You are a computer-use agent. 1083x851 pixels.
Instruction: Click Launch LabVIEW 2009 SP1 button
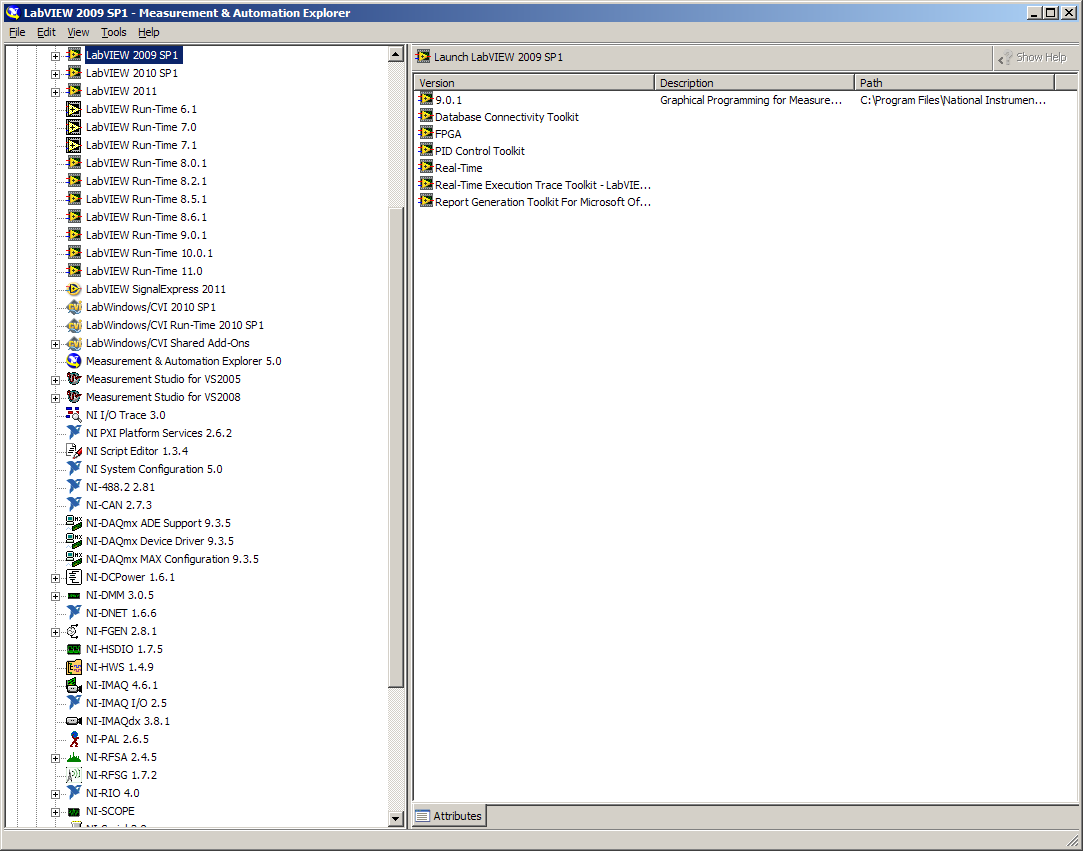[x=490, y=57]
